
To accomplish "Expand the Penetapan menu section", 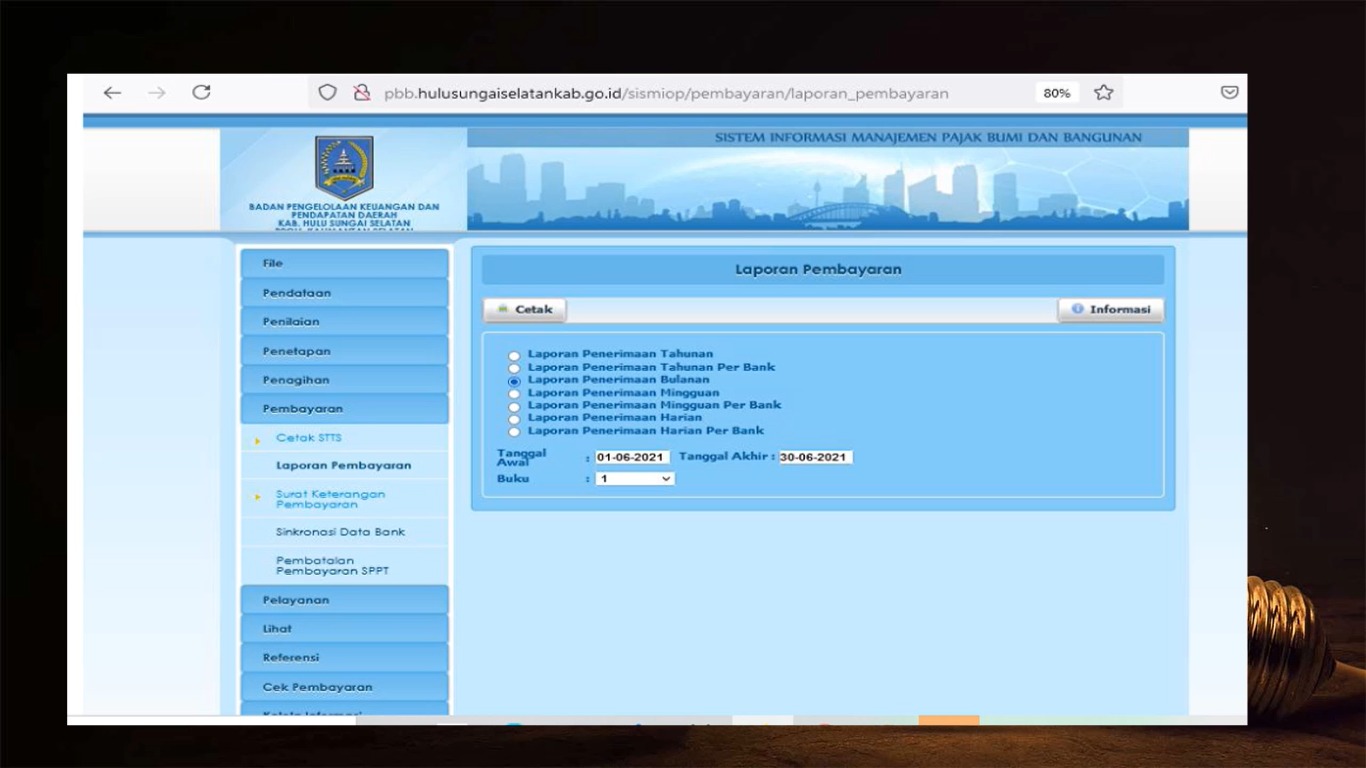I will pos(344,351).
